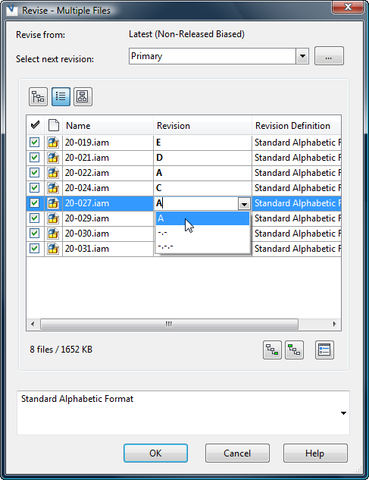Open the design hierarchy view icon

coord(83,97)
